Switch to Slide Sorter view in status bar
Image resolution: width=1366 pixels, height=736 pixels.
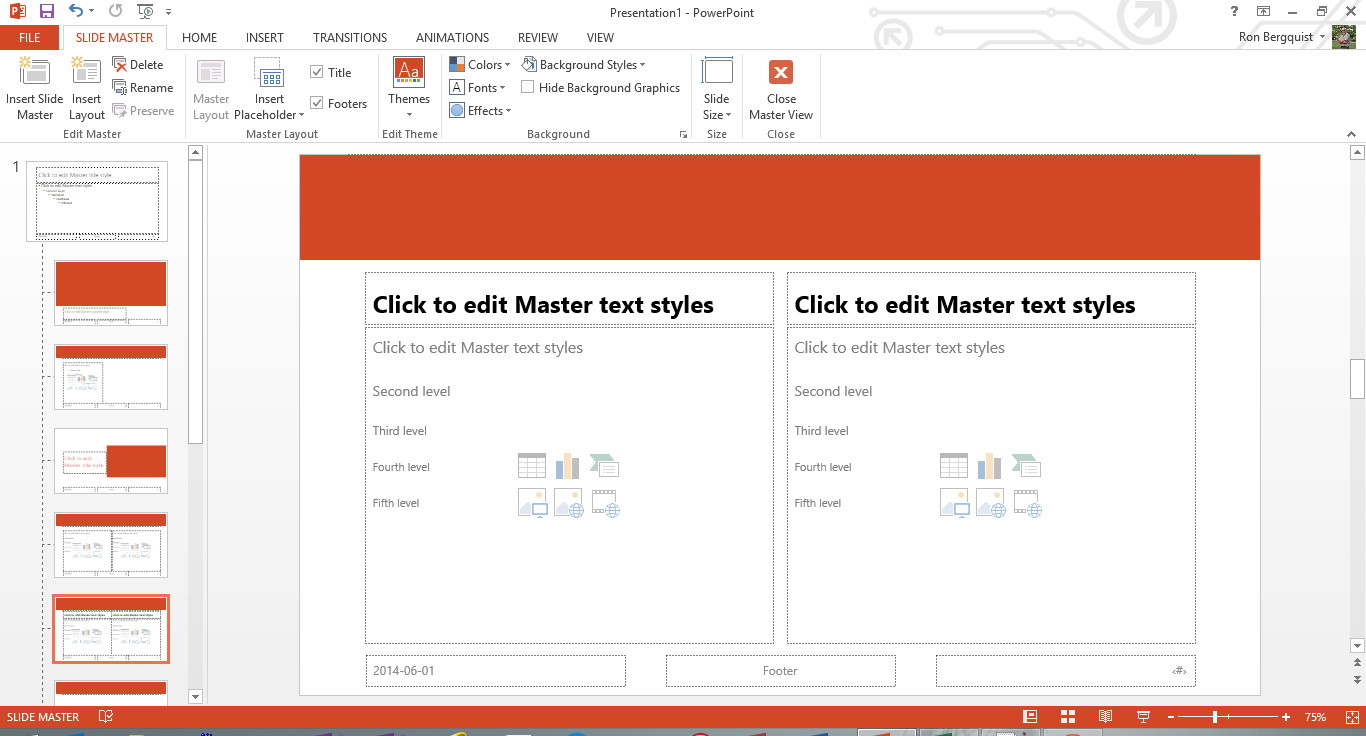pyautogui.click(x=1067, y=717)
